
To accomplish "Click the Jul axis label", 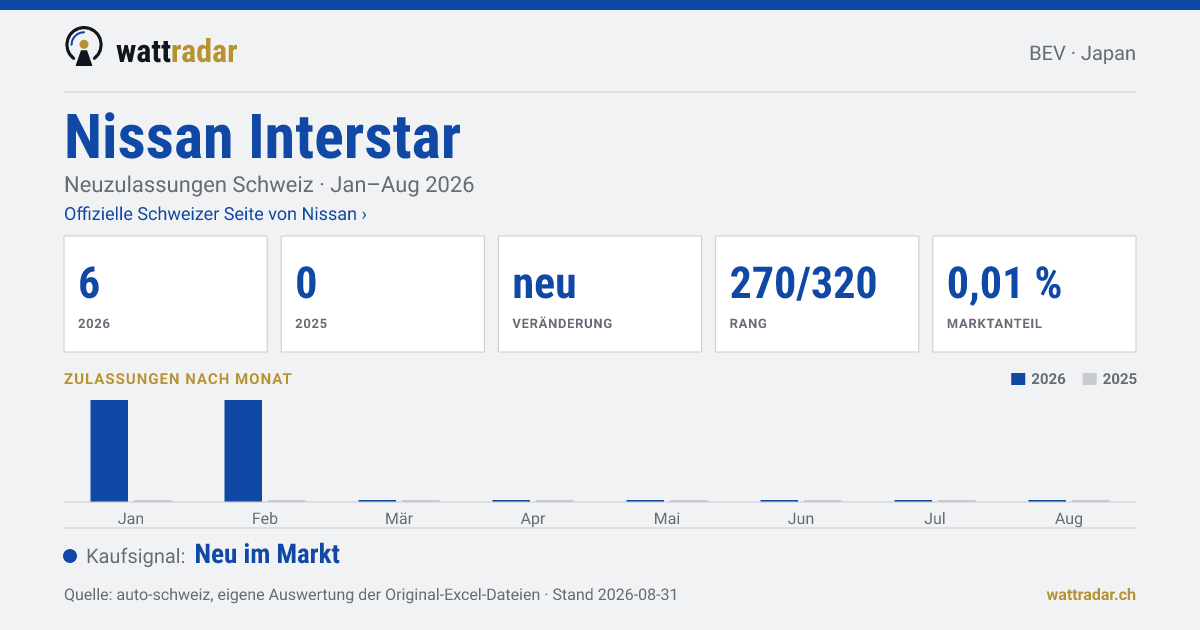I will (x=935, y=518).
